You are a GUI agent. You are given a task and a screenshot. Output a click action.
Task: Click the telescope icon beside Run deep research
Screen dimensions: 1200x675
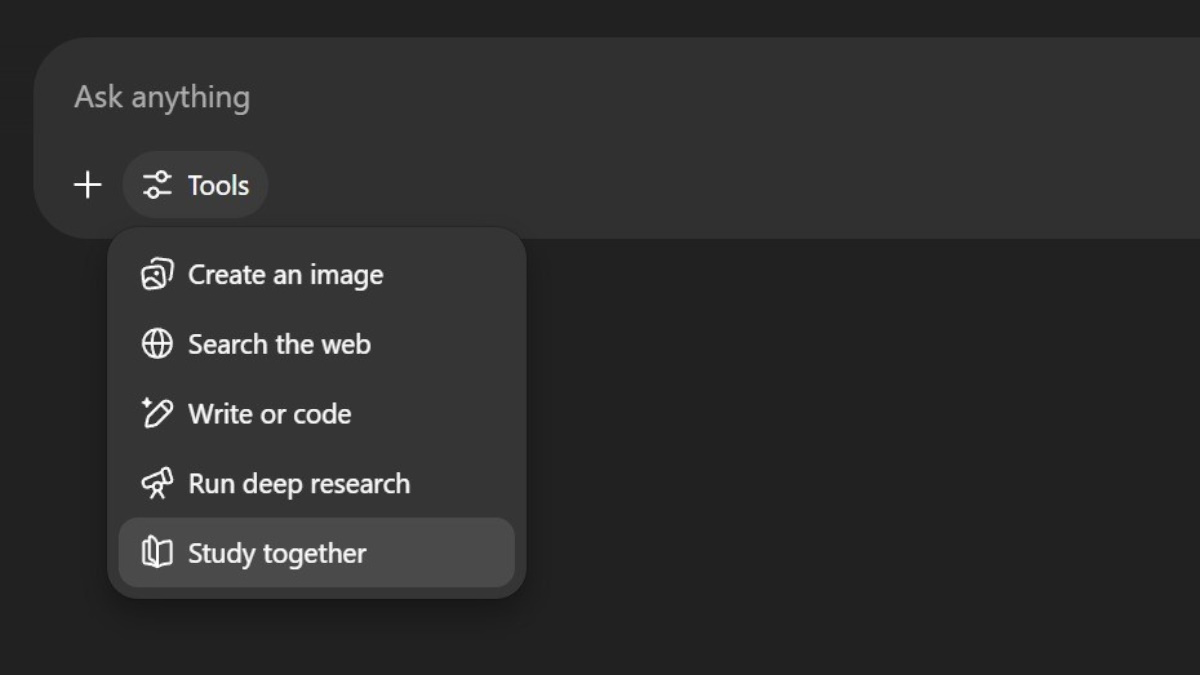click(x=157, y=483)
